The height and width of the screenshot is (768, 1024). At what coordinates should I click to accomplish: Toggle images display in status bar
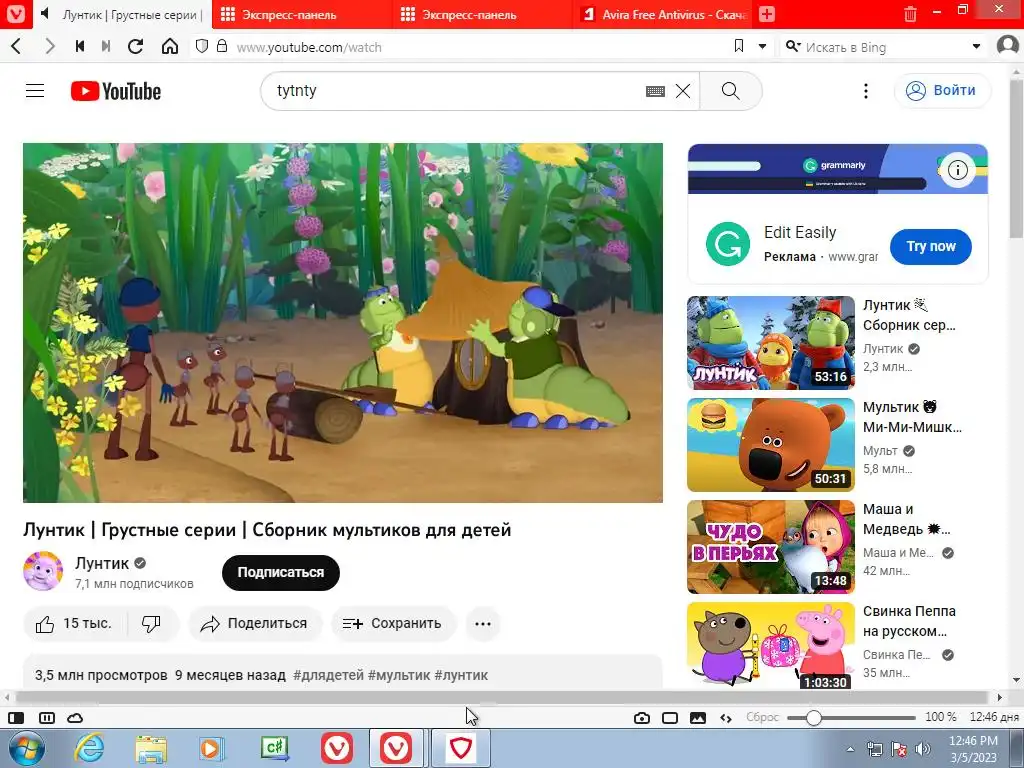(x=697, y=718)
